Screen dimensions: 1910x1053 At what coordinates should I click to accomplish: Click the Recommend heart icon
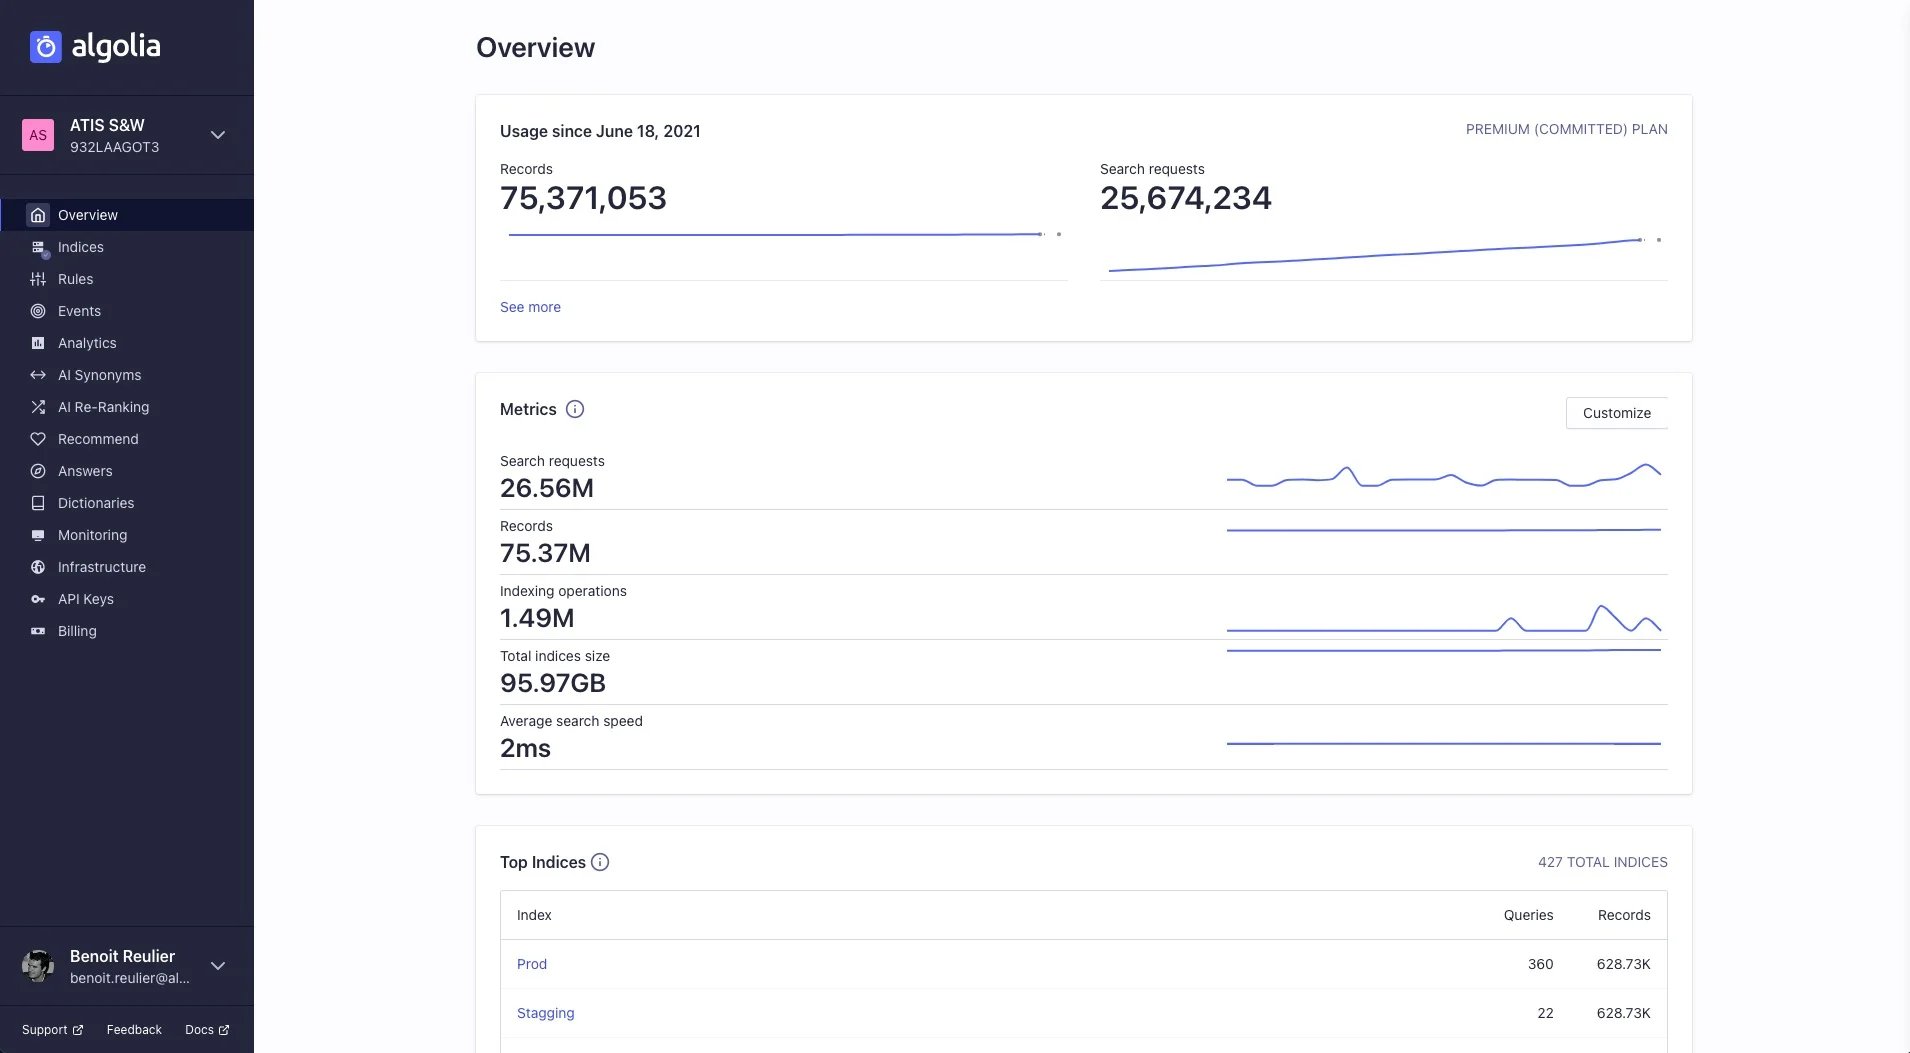[x=38, y=439]
